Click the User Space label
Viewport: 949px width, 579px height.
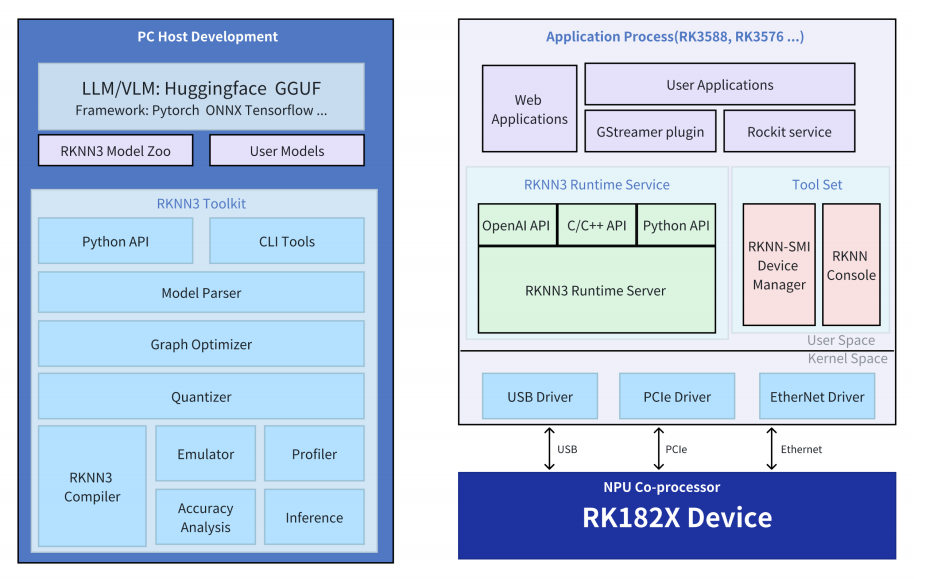pos(841,340)
